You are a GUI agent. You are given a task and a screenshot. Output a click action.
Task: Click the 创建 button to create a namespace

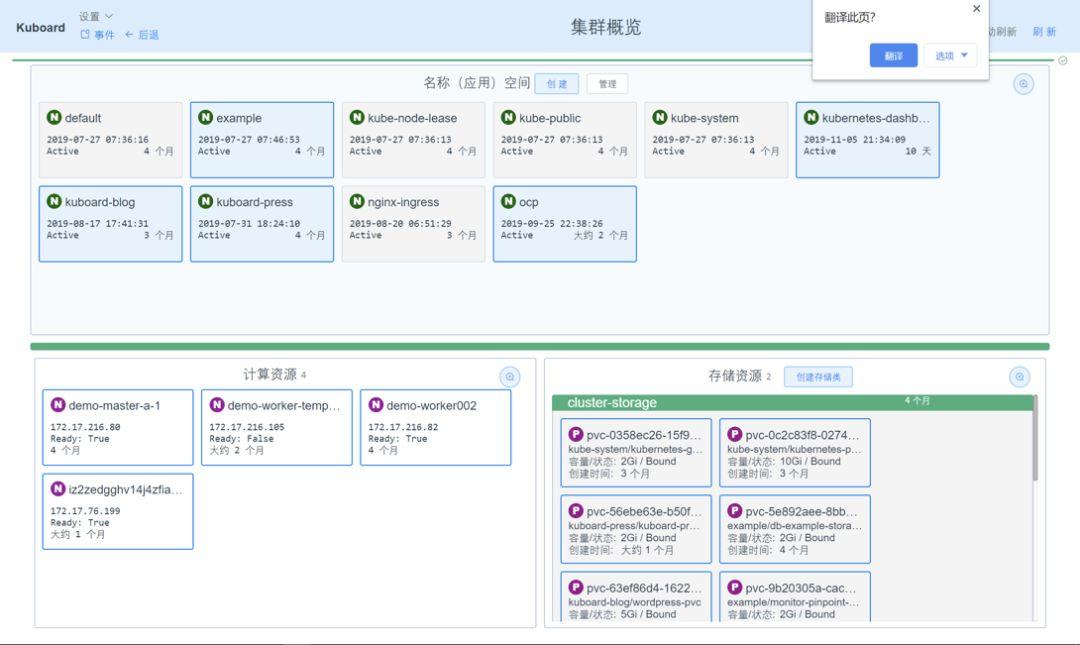(x=554, y=84)
